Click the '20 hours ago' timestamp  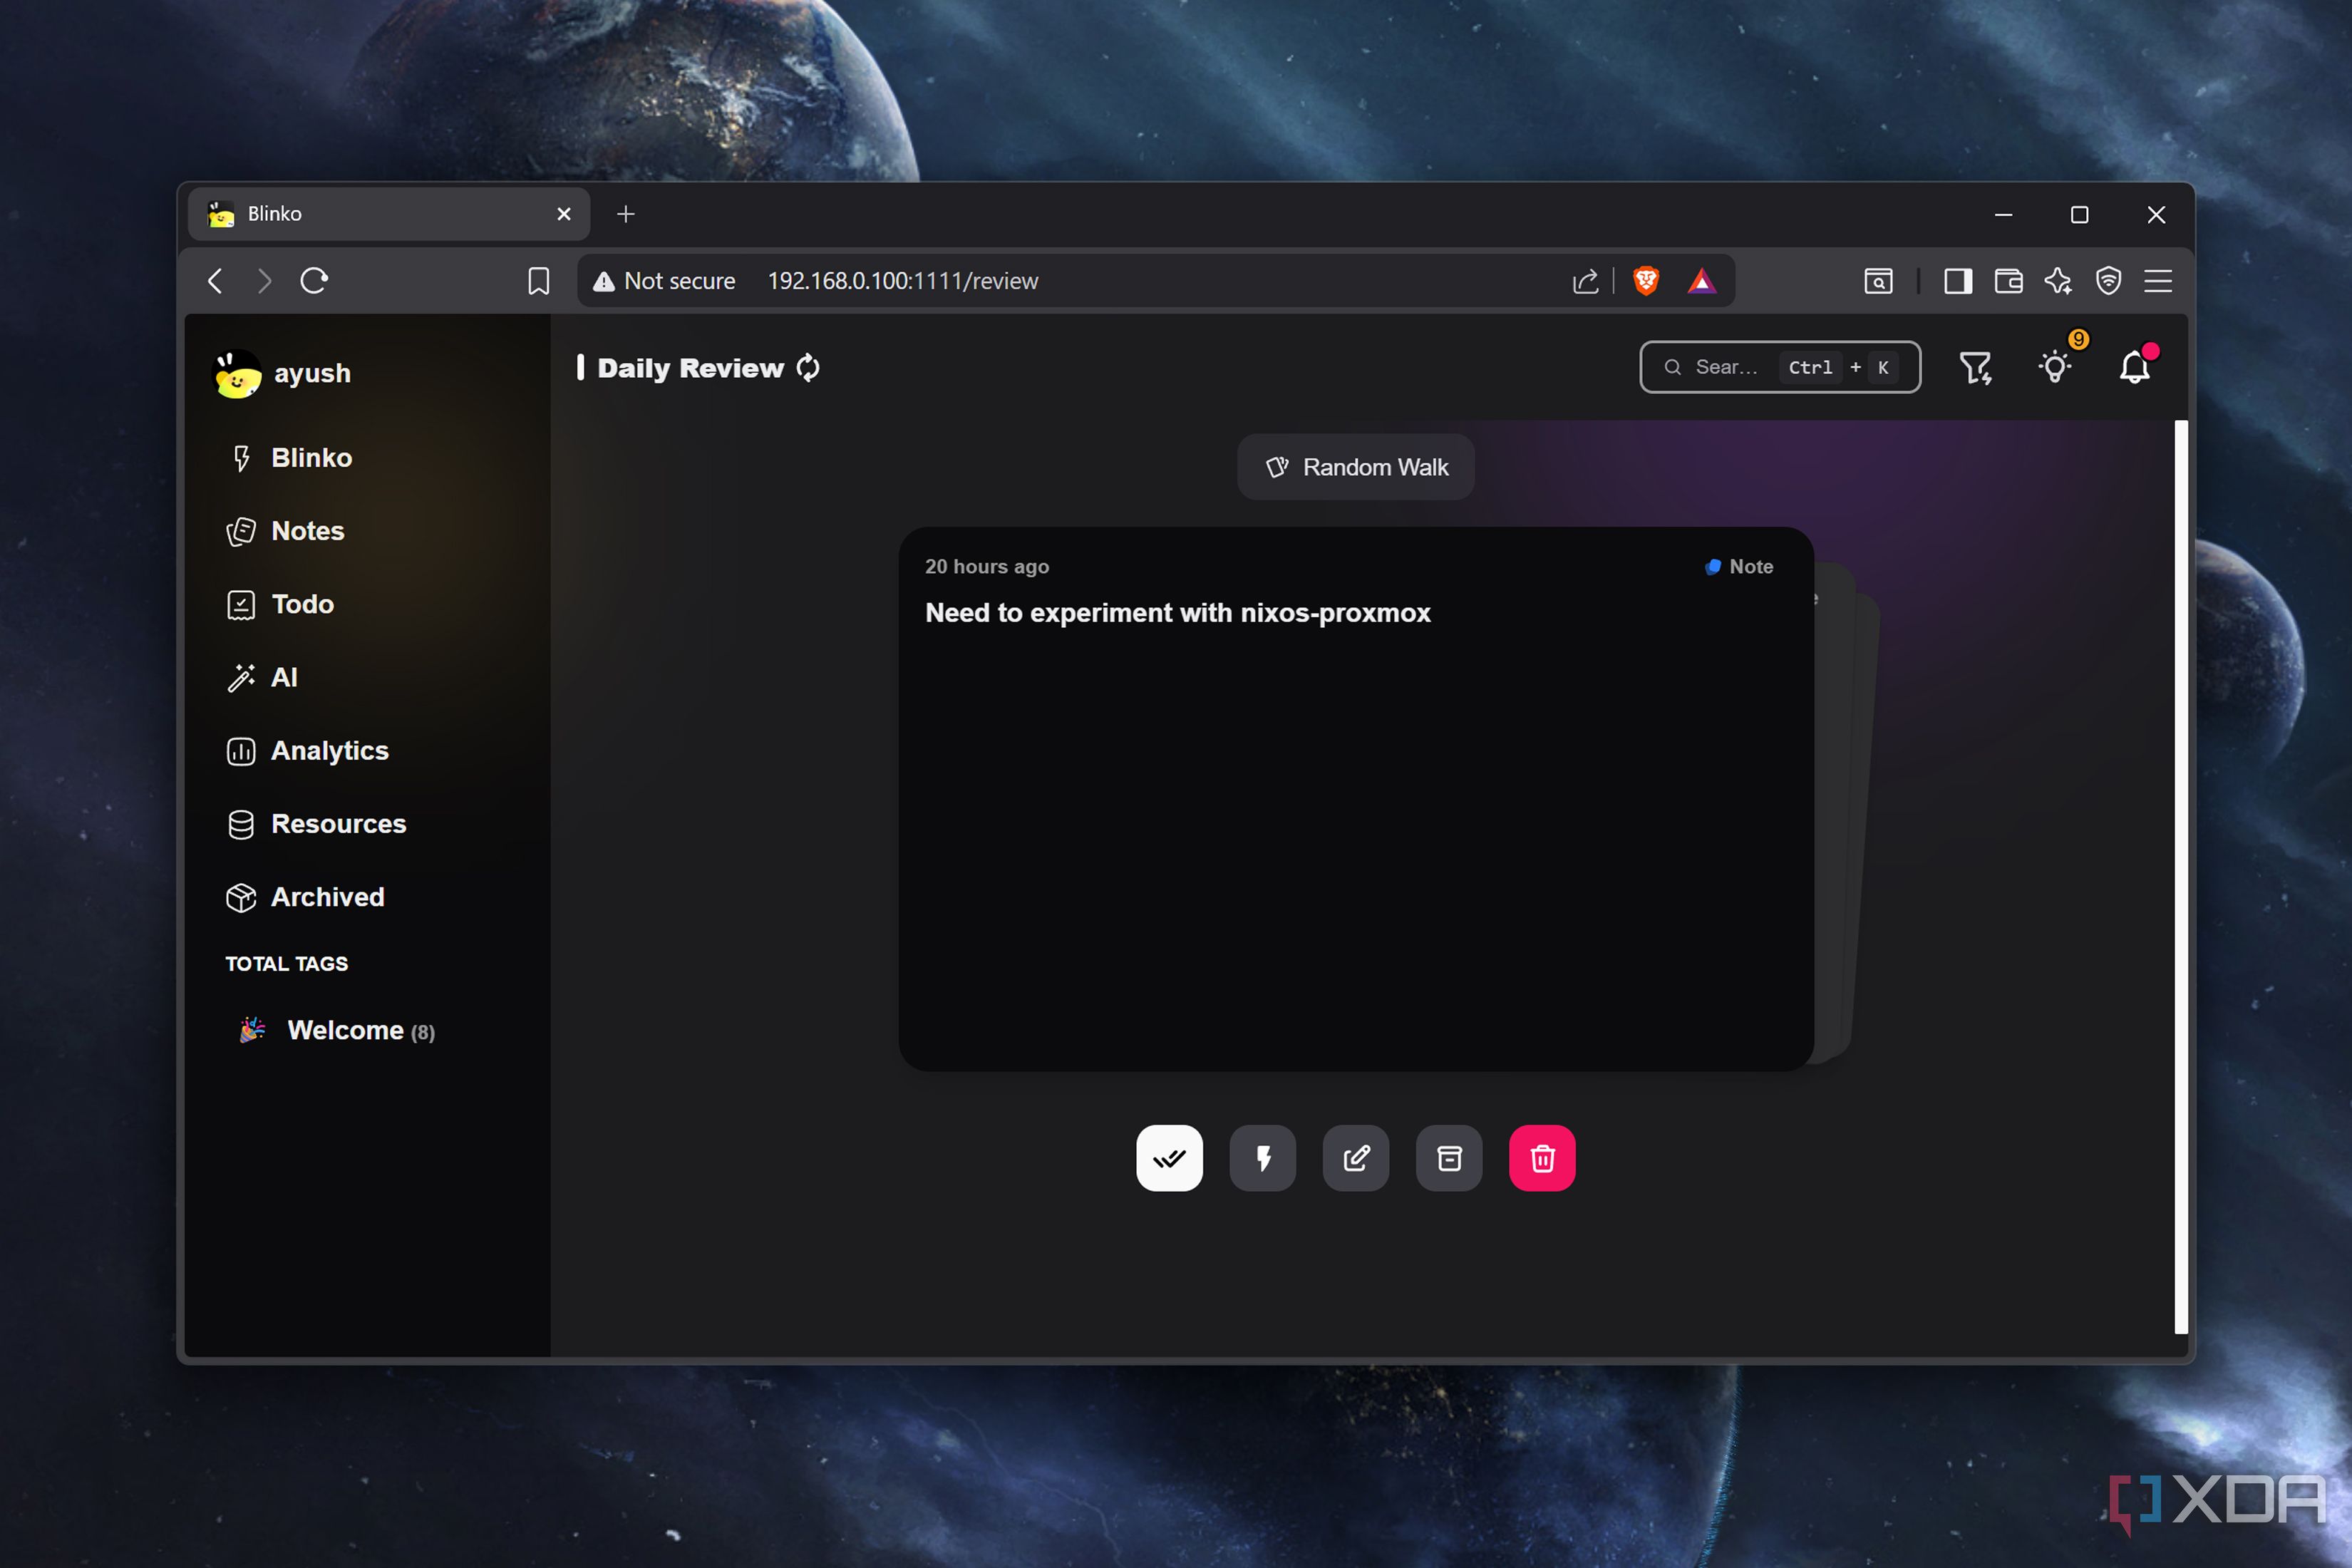[987, 567]
